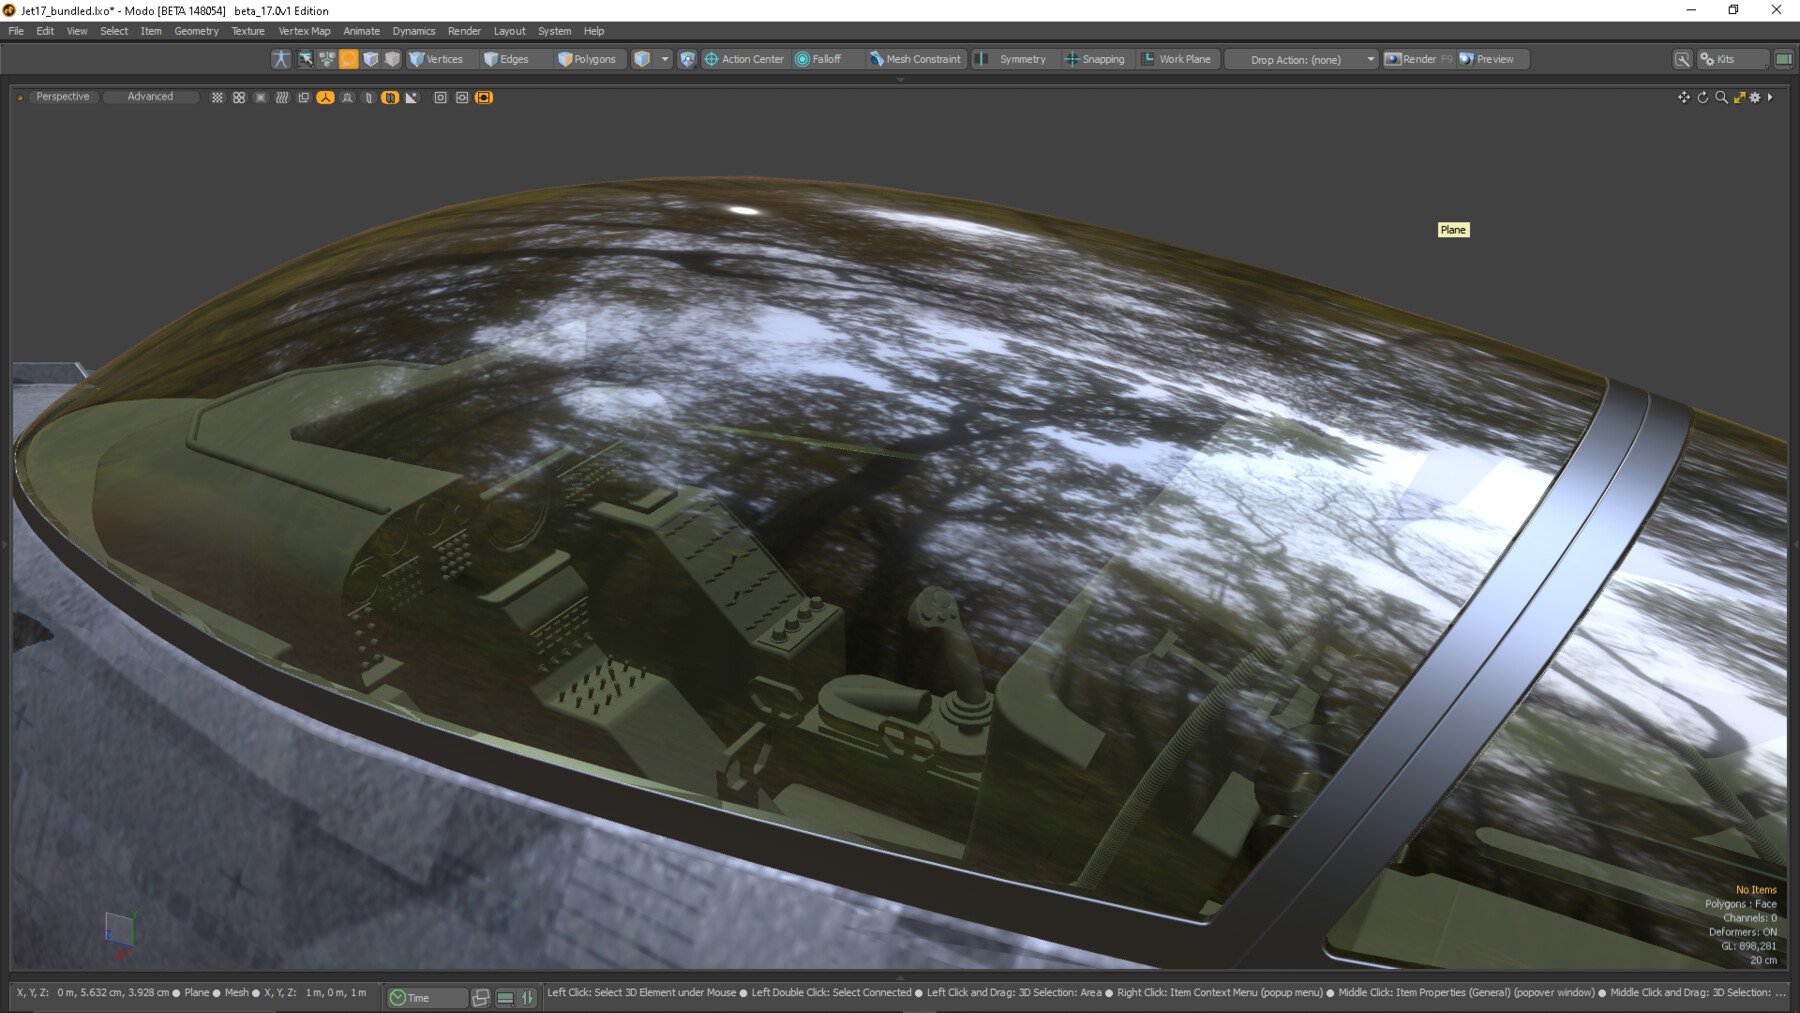
Task: Click the animate figure icon in the toolbar
Action: (281, 59)
